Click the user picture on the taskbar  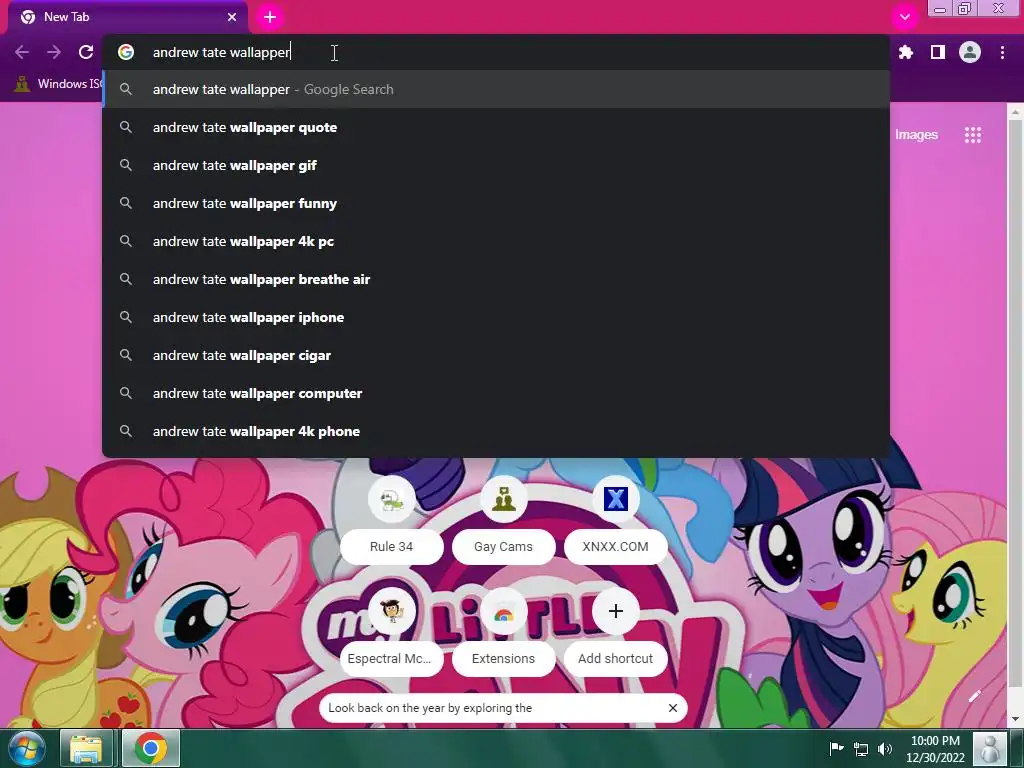pyautogui.click(x=989, y=748)
